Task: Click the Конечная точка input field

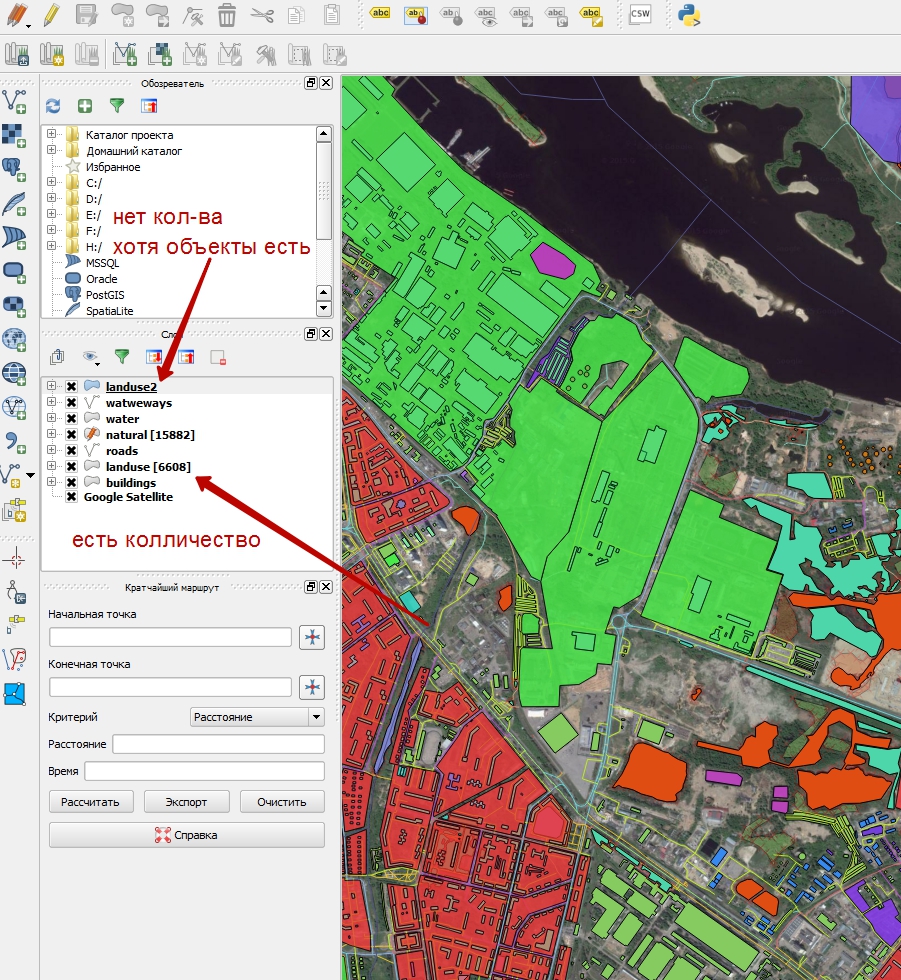Action: (170, 687)
